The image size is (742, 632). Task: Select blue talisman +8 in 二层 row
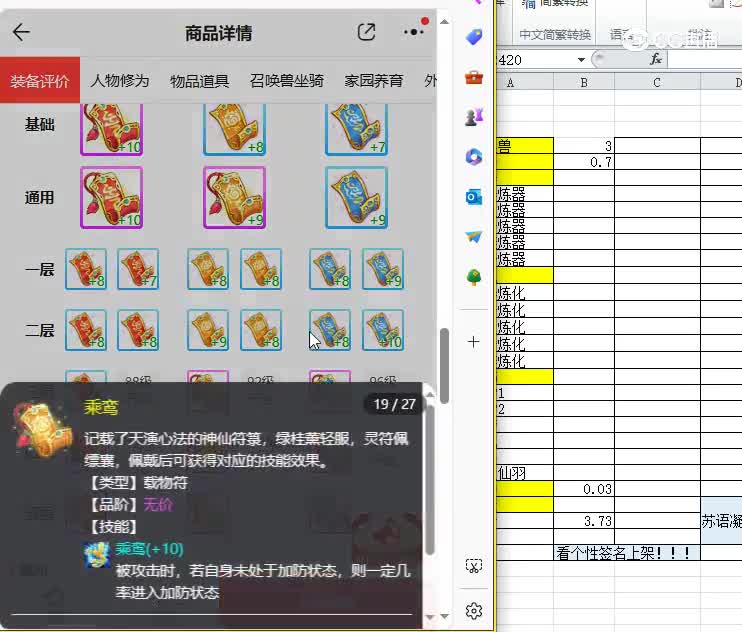click(330, 330)
